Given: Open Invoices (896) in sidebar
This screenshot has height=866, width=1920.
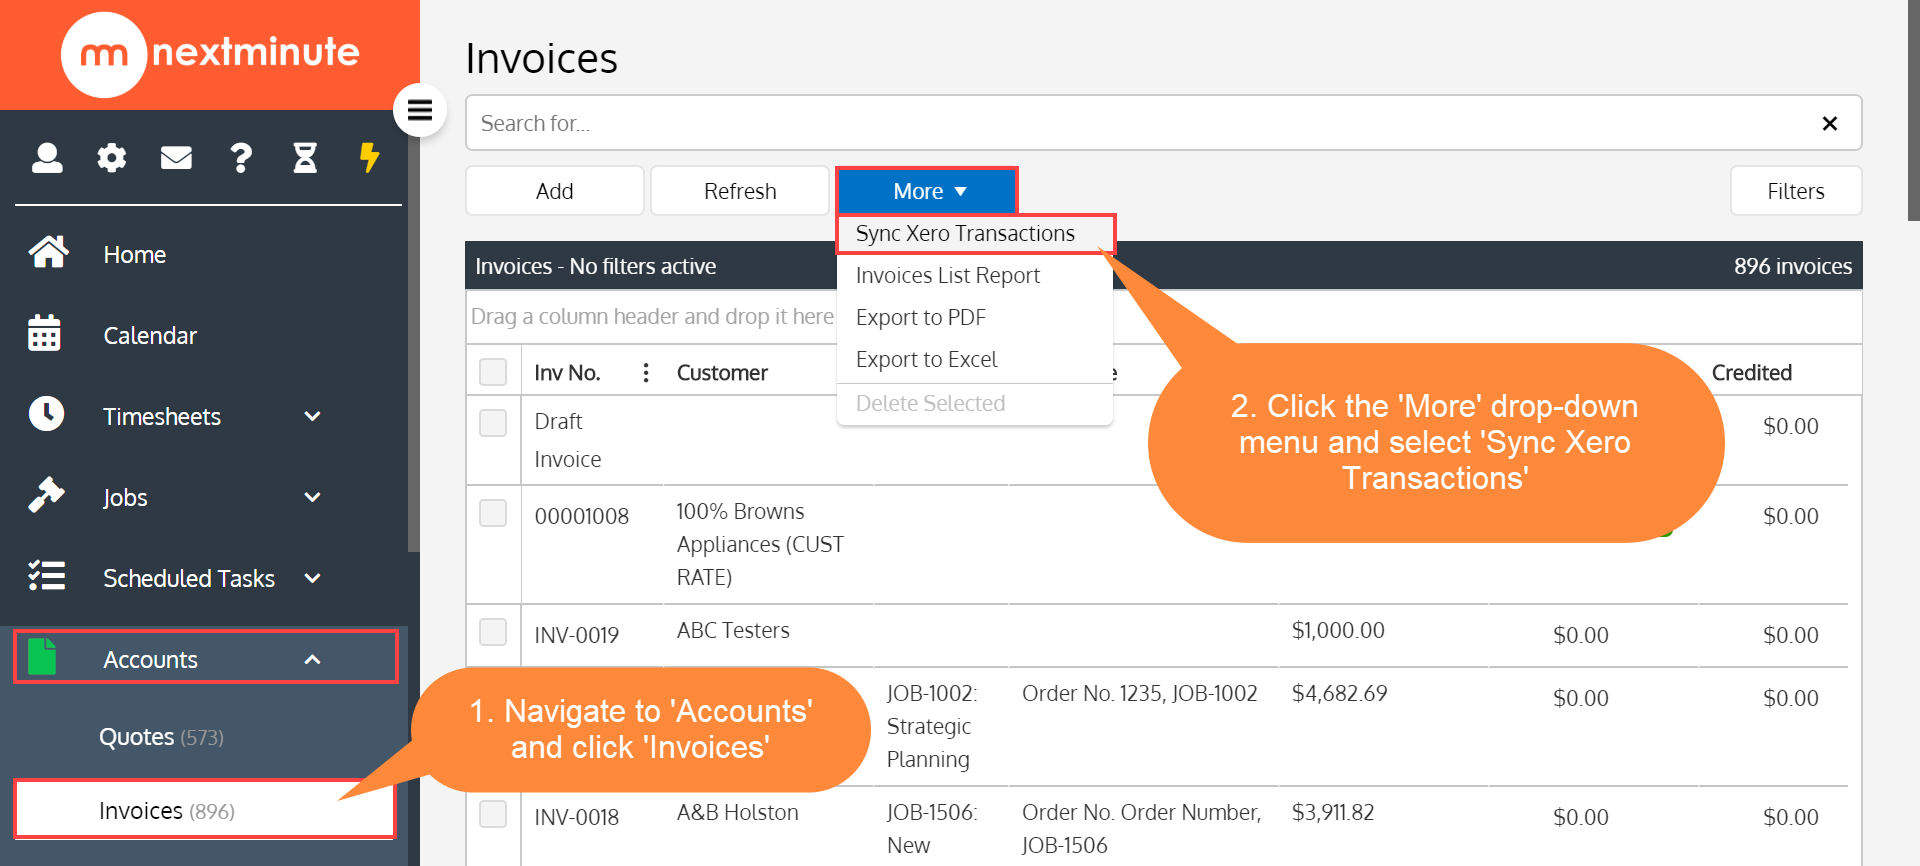Looking at the screenshot, I should click(x=205, y=810).
